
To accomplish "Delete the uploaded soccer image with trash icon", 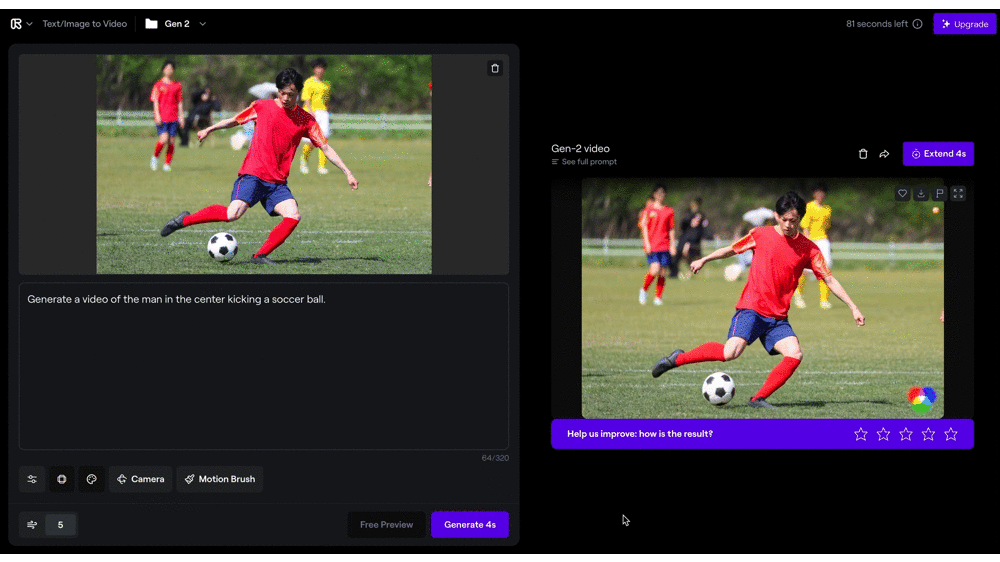I will coord(495,68).
